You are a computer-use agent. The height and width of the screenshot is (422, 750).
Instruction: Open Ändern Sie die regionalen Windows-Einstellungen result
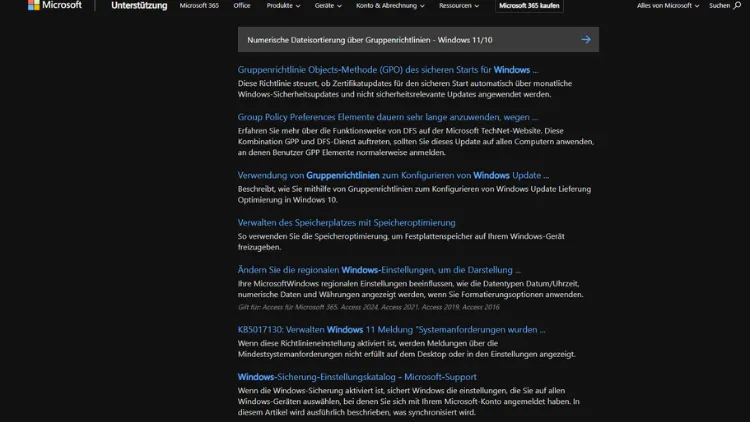click(379, 270)
